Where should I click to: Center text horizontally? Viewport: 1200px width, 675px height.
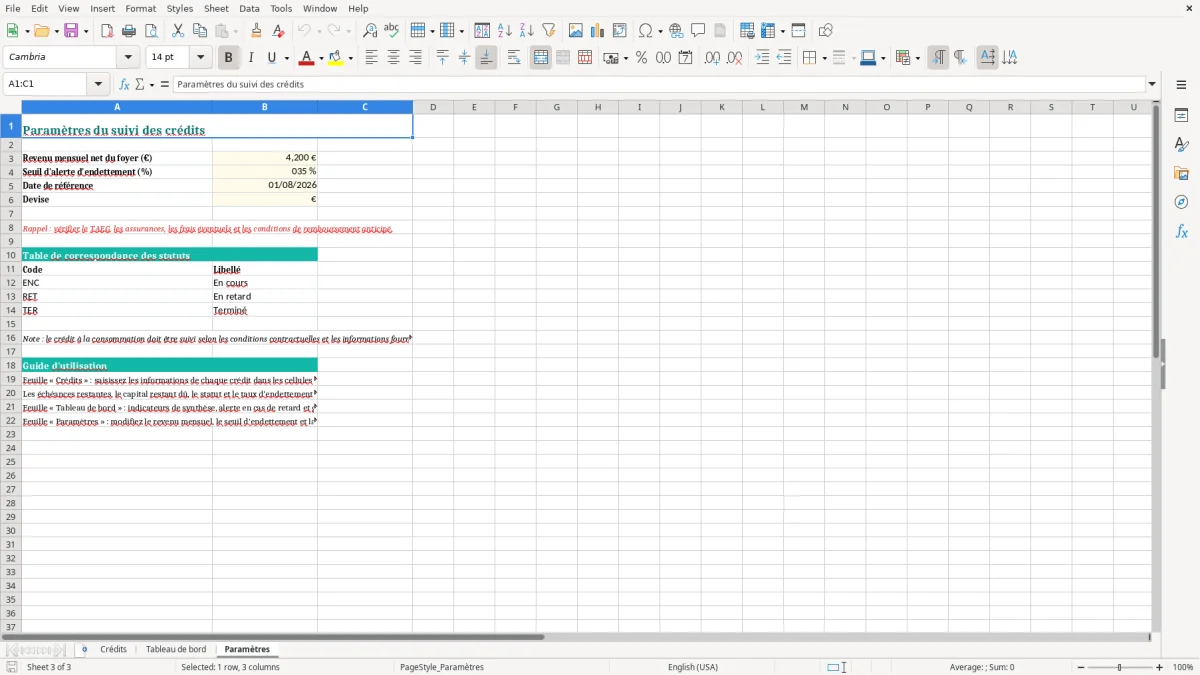point(393,58)
